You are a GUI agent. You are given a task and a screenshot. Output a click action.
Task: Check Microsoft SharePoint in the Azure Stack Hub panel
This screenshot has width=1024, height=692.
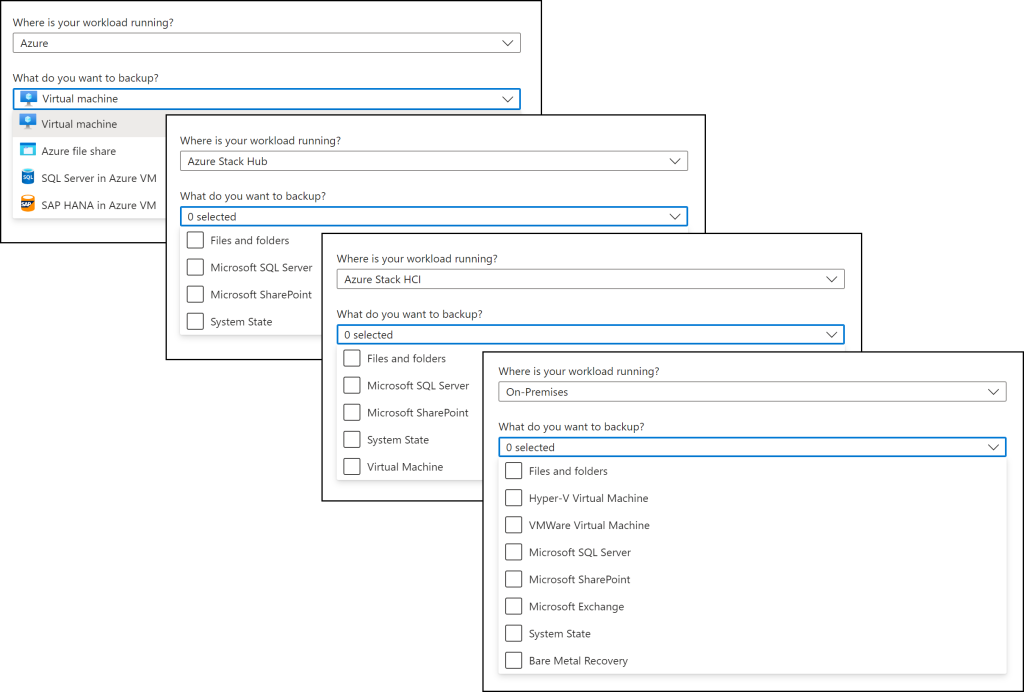coord(195,294)
